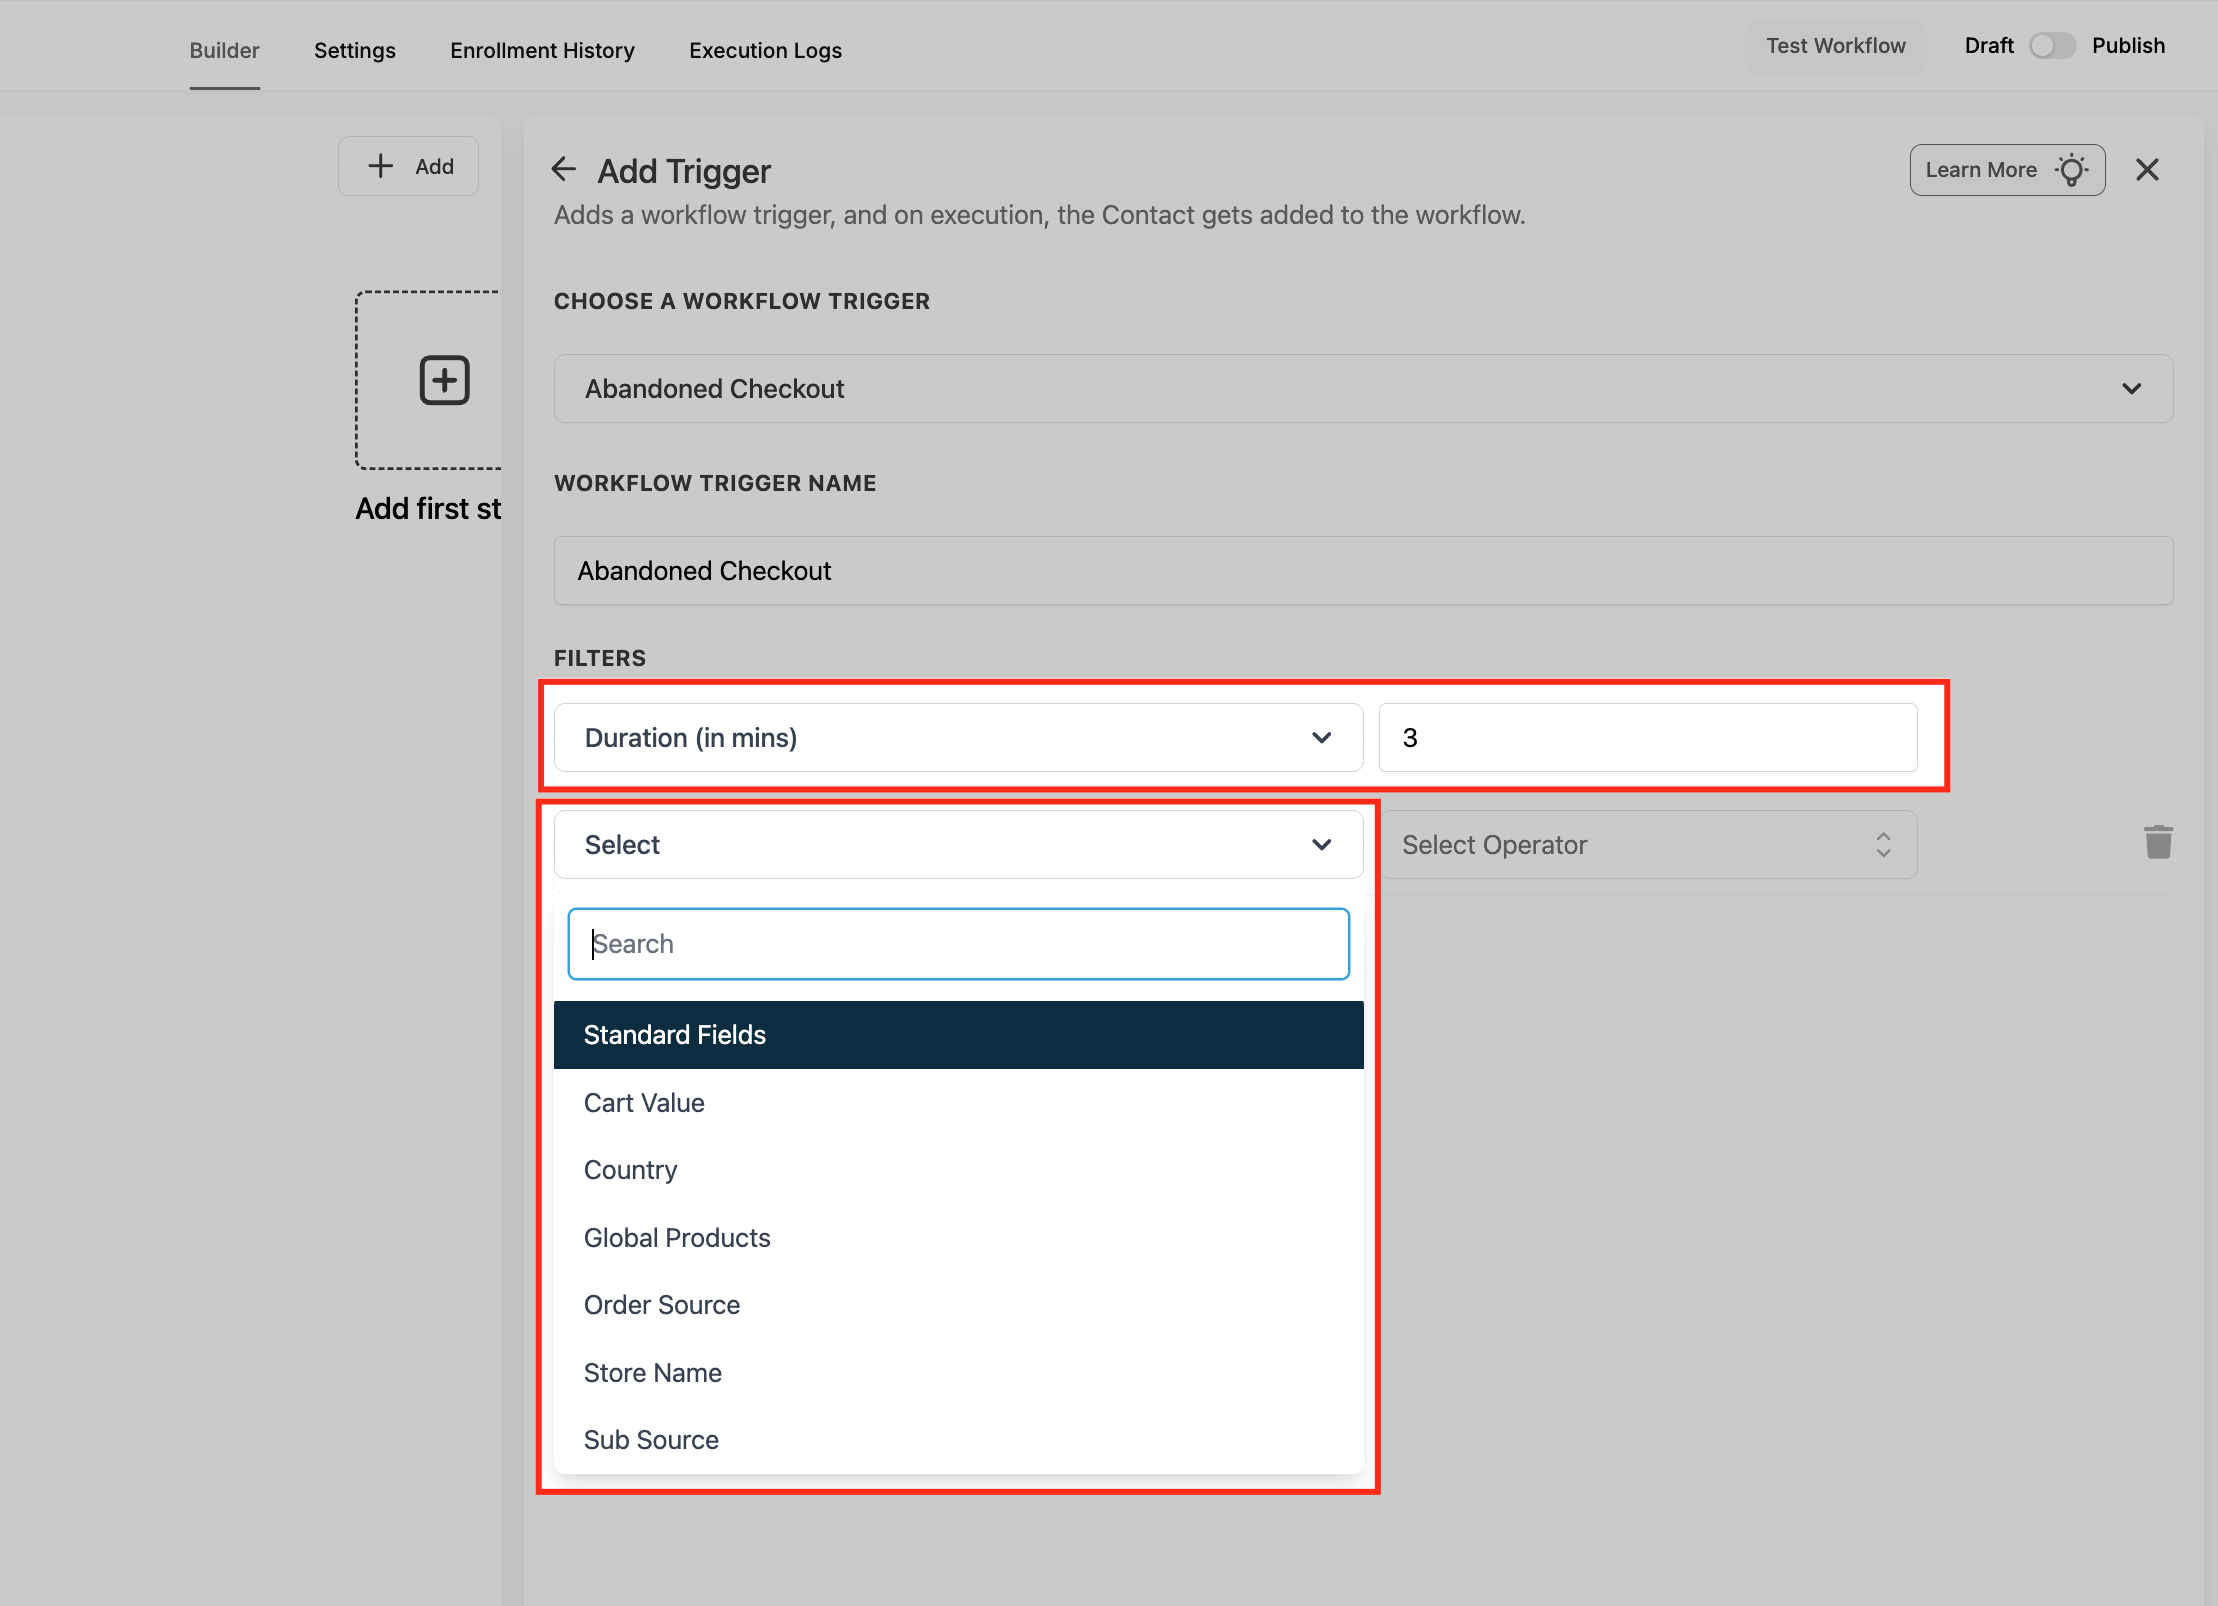
Task: Close the Add Trigger panel
Action: 2147,170
